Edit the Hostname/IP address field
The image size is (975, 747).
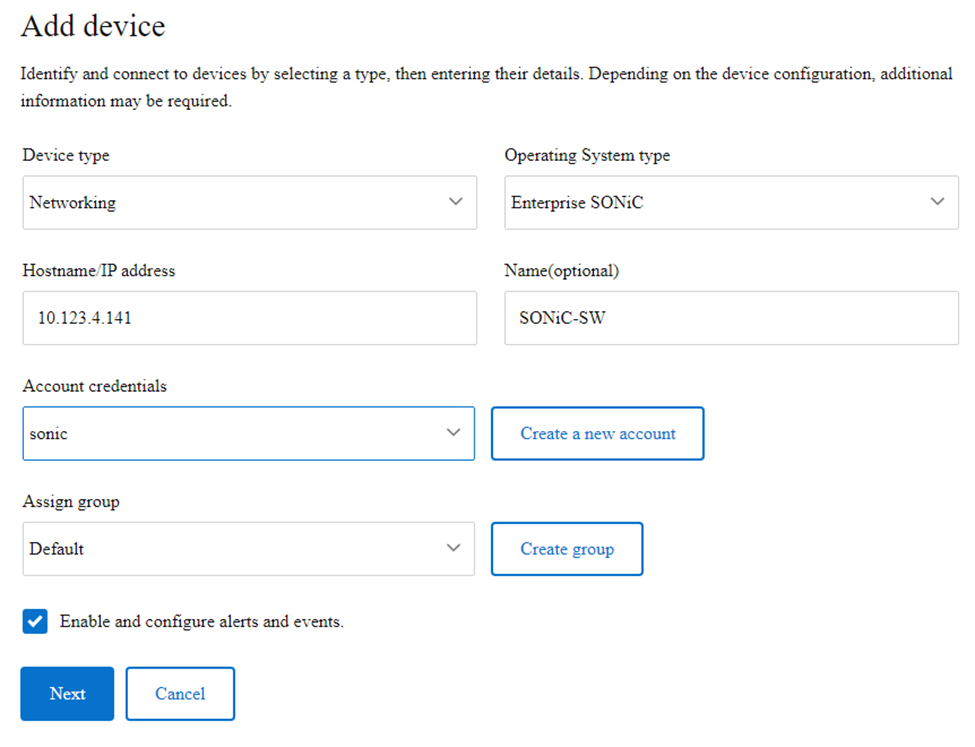point(248,317)
